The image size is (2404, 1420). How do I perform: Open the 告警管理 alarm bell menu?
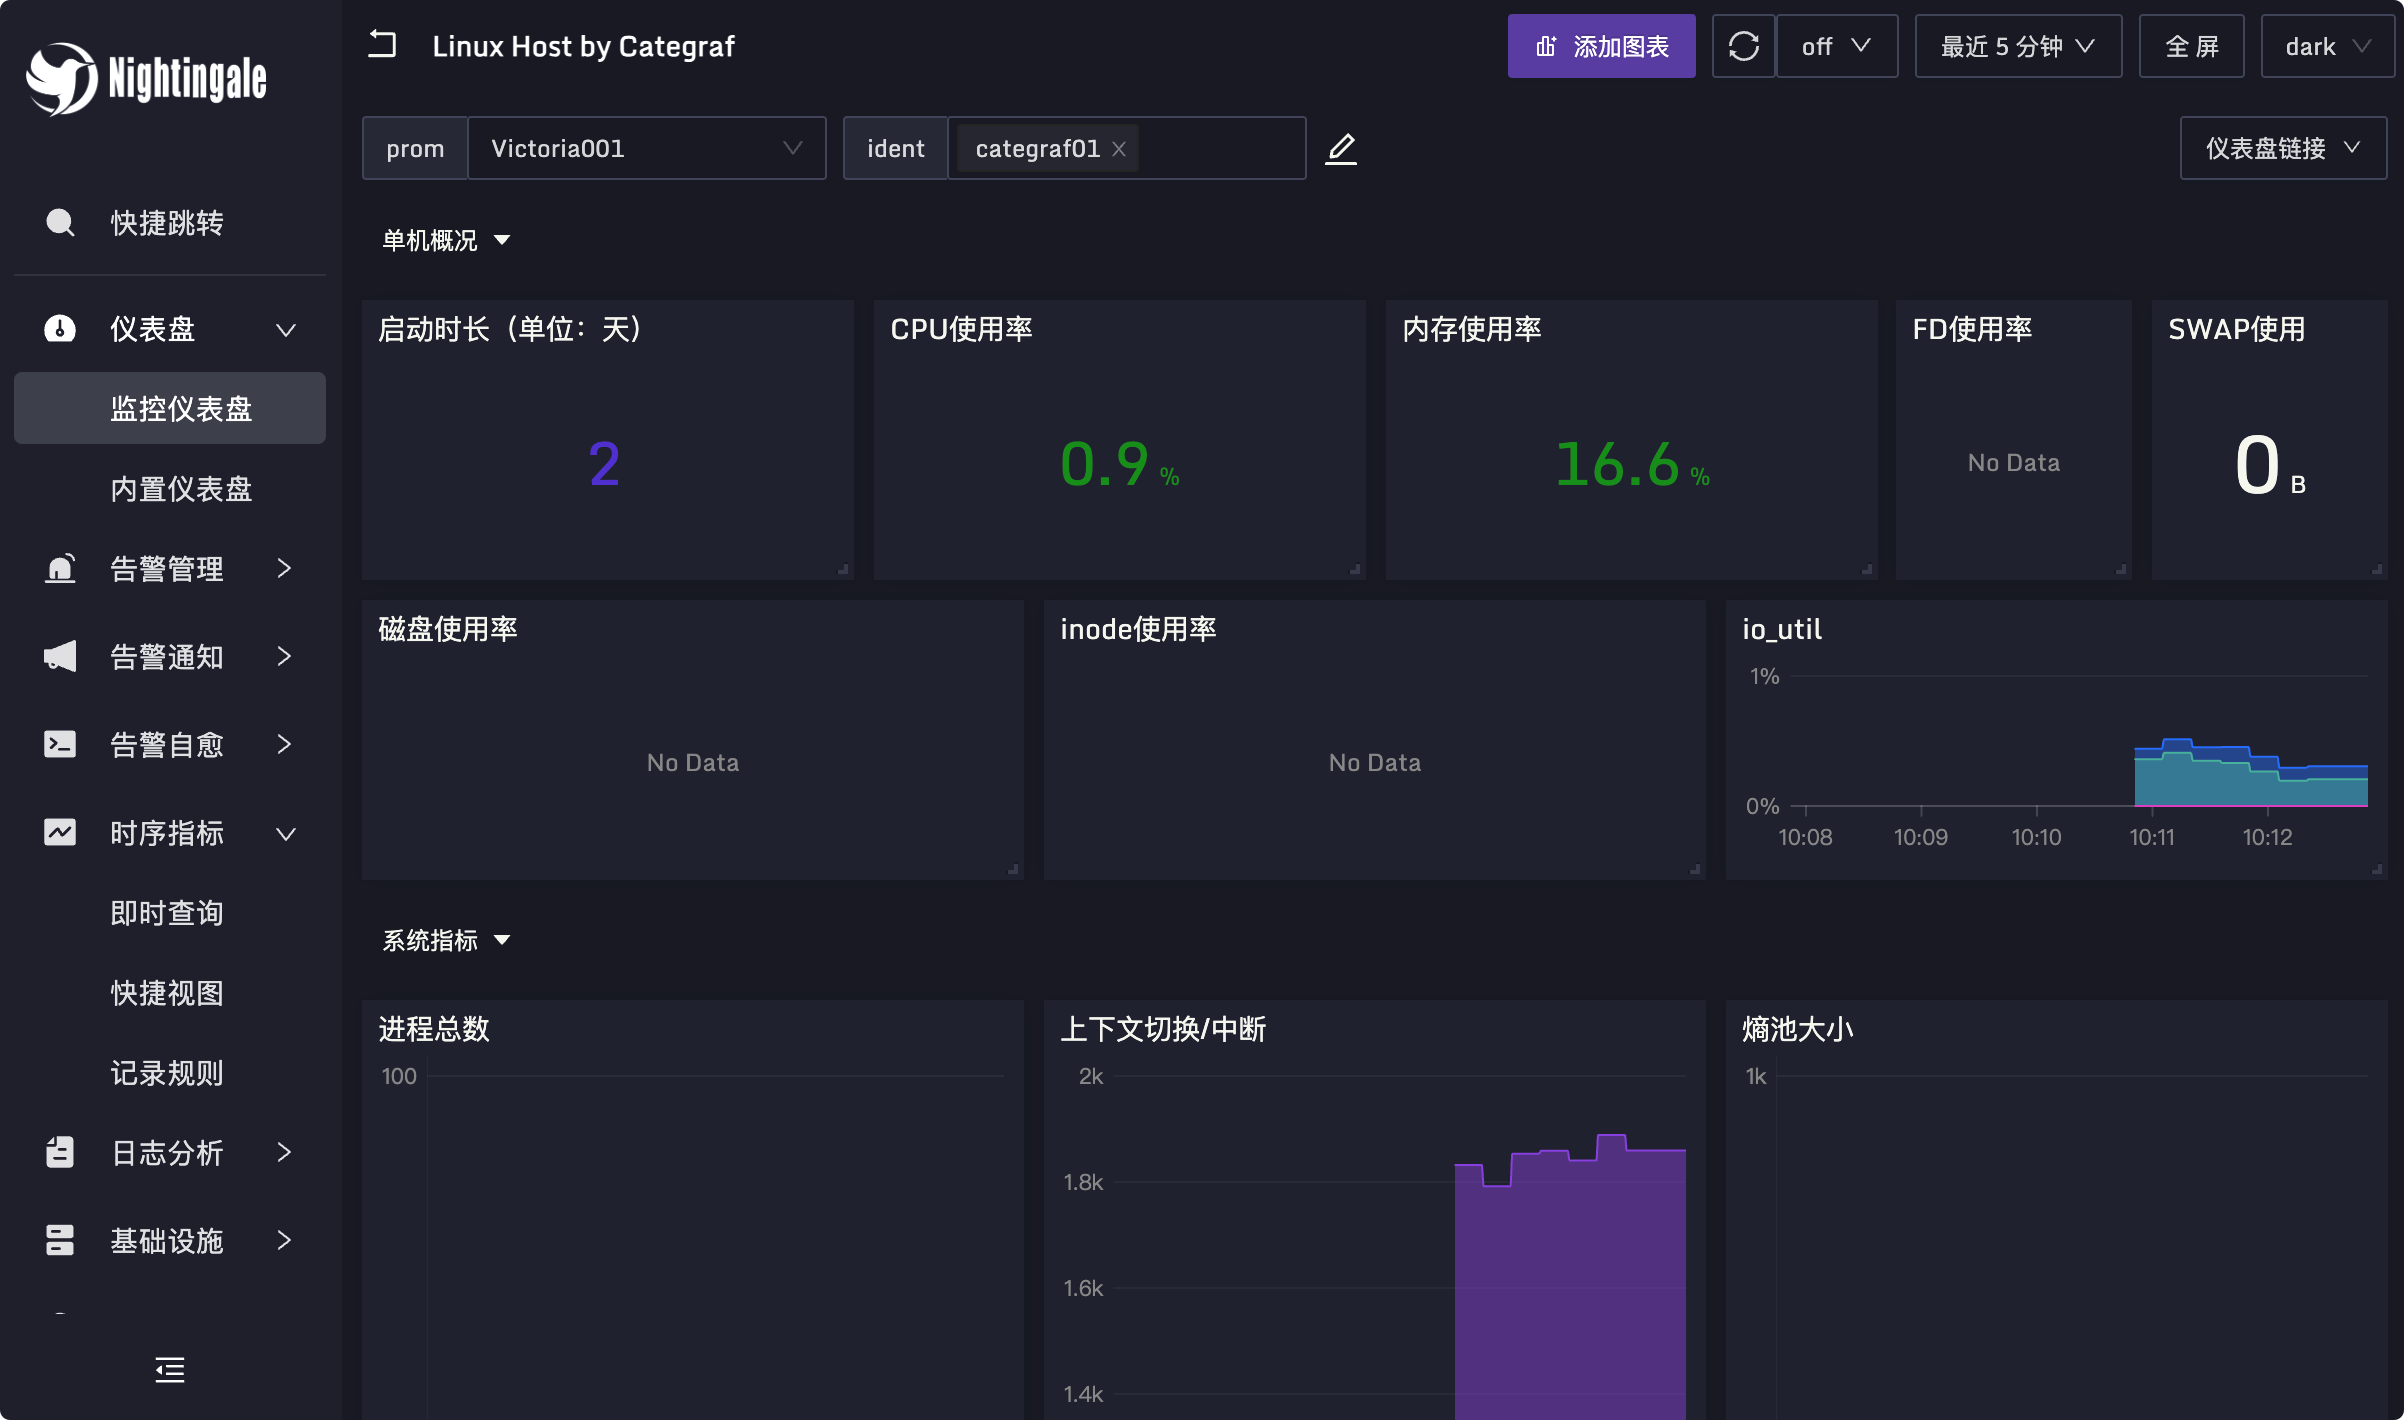coord(168,568)
